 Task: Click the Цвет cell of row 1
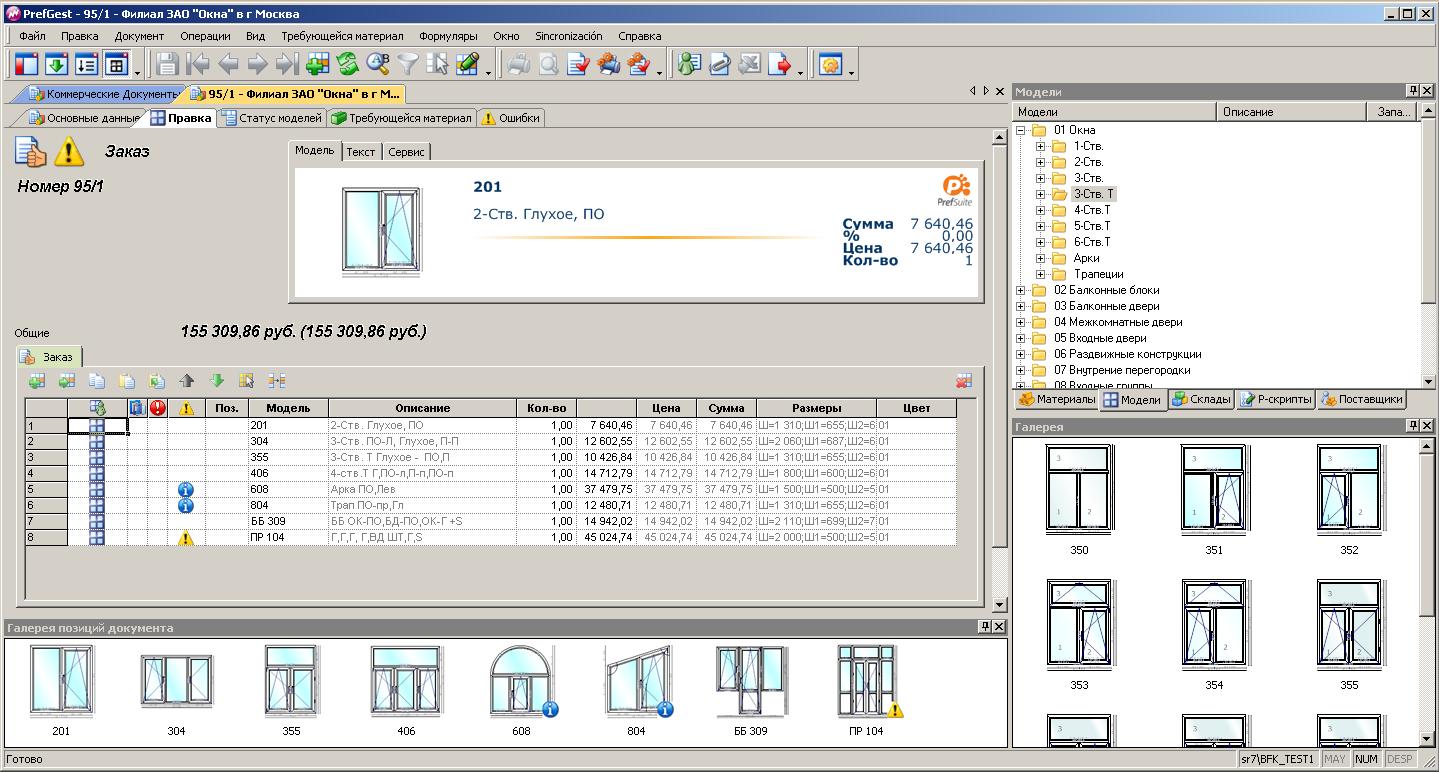(915, 425)
